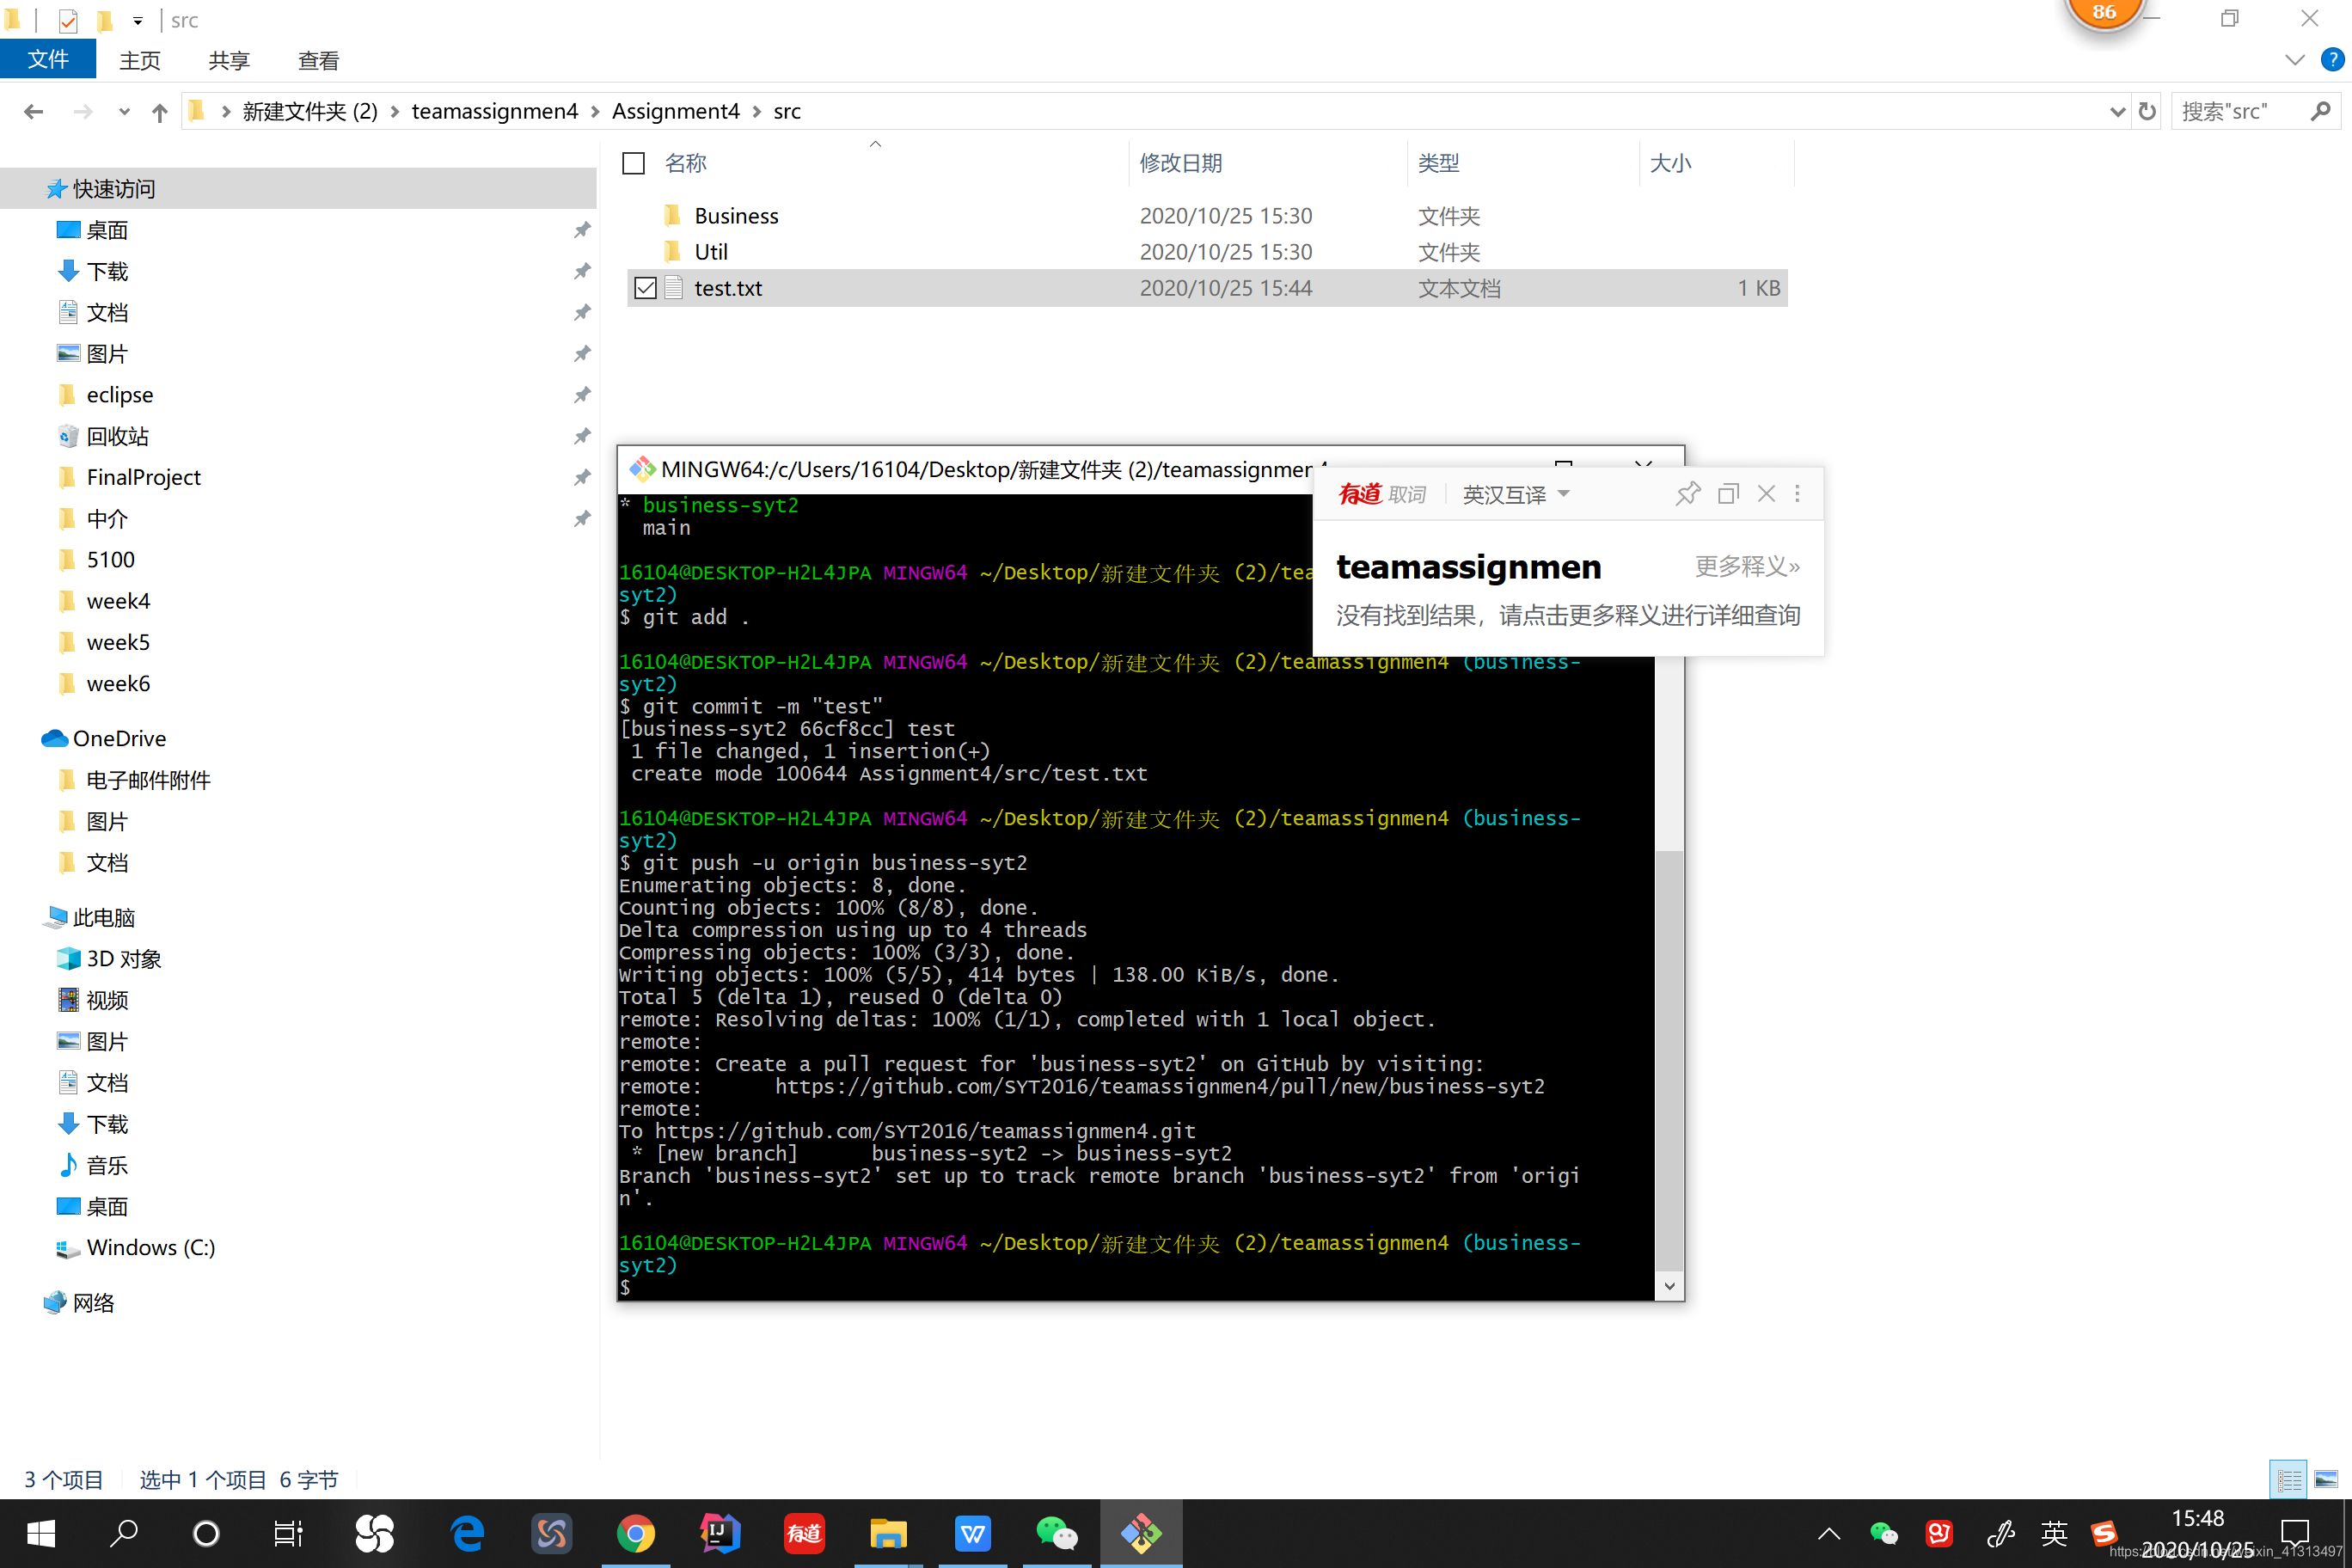Image resolution: width=2352 pixels, height=1568 pixels.
Task: Click the Git Bash scroll down arrow
Action: 1669,1286
